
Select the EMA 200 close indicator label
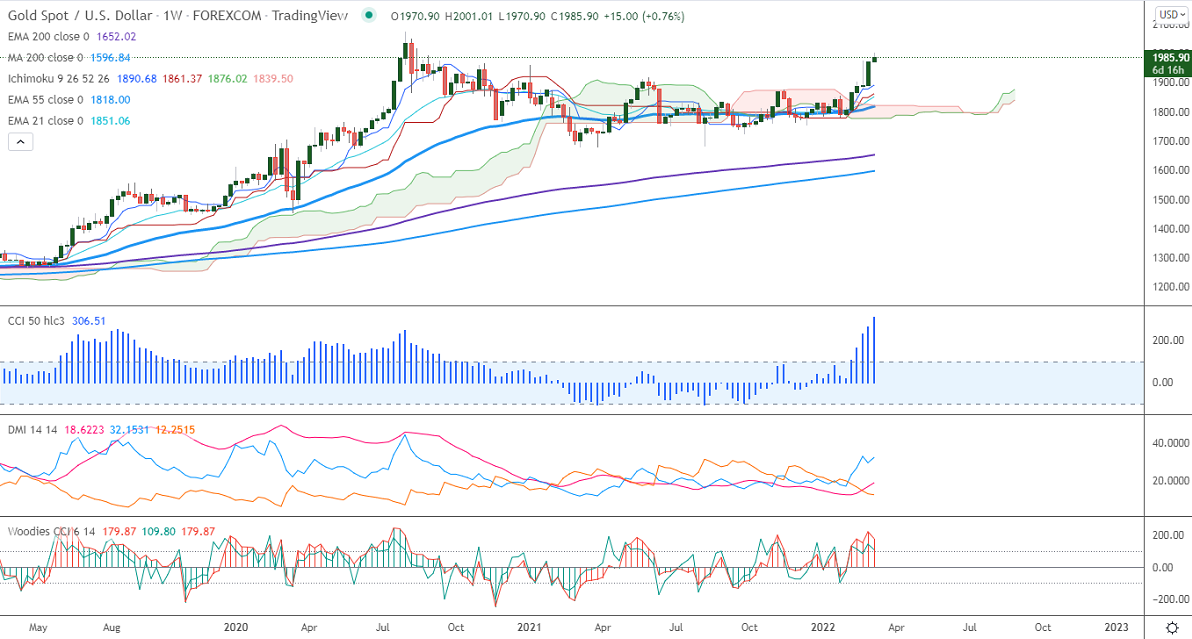pyautogui.click(x=49, y=36)
